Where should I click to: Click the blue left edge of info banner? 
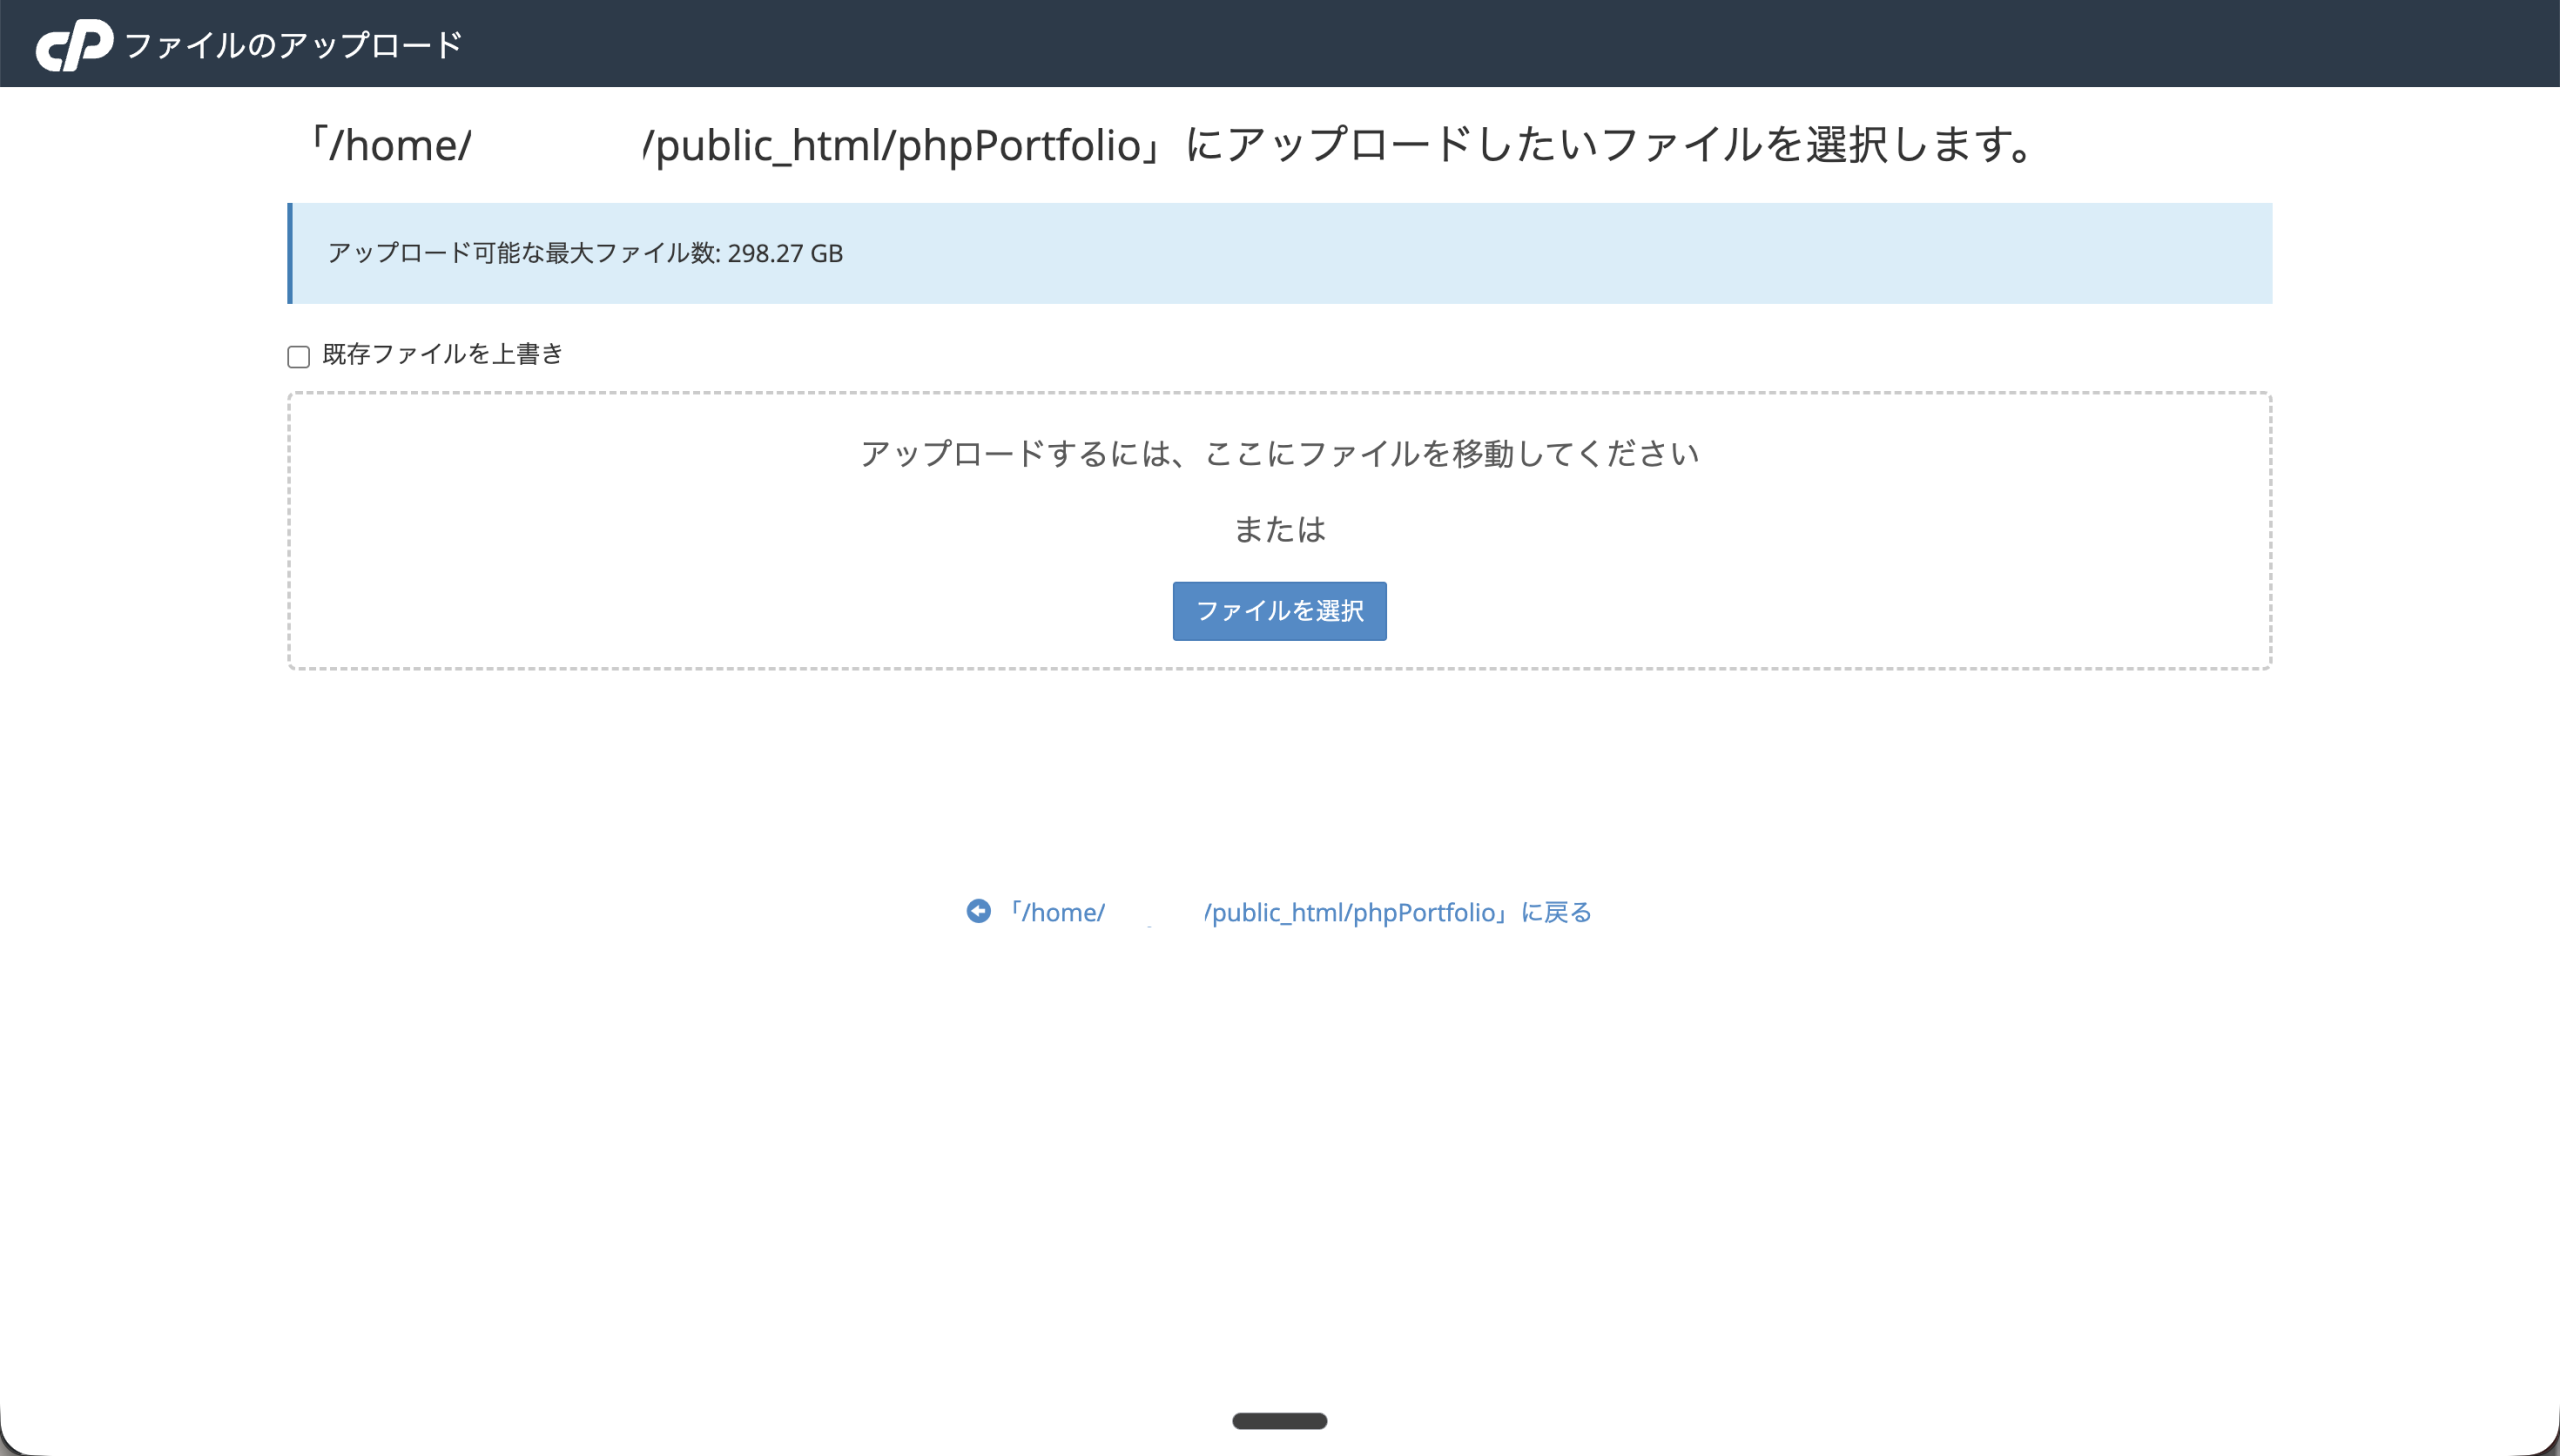[290, 253]
